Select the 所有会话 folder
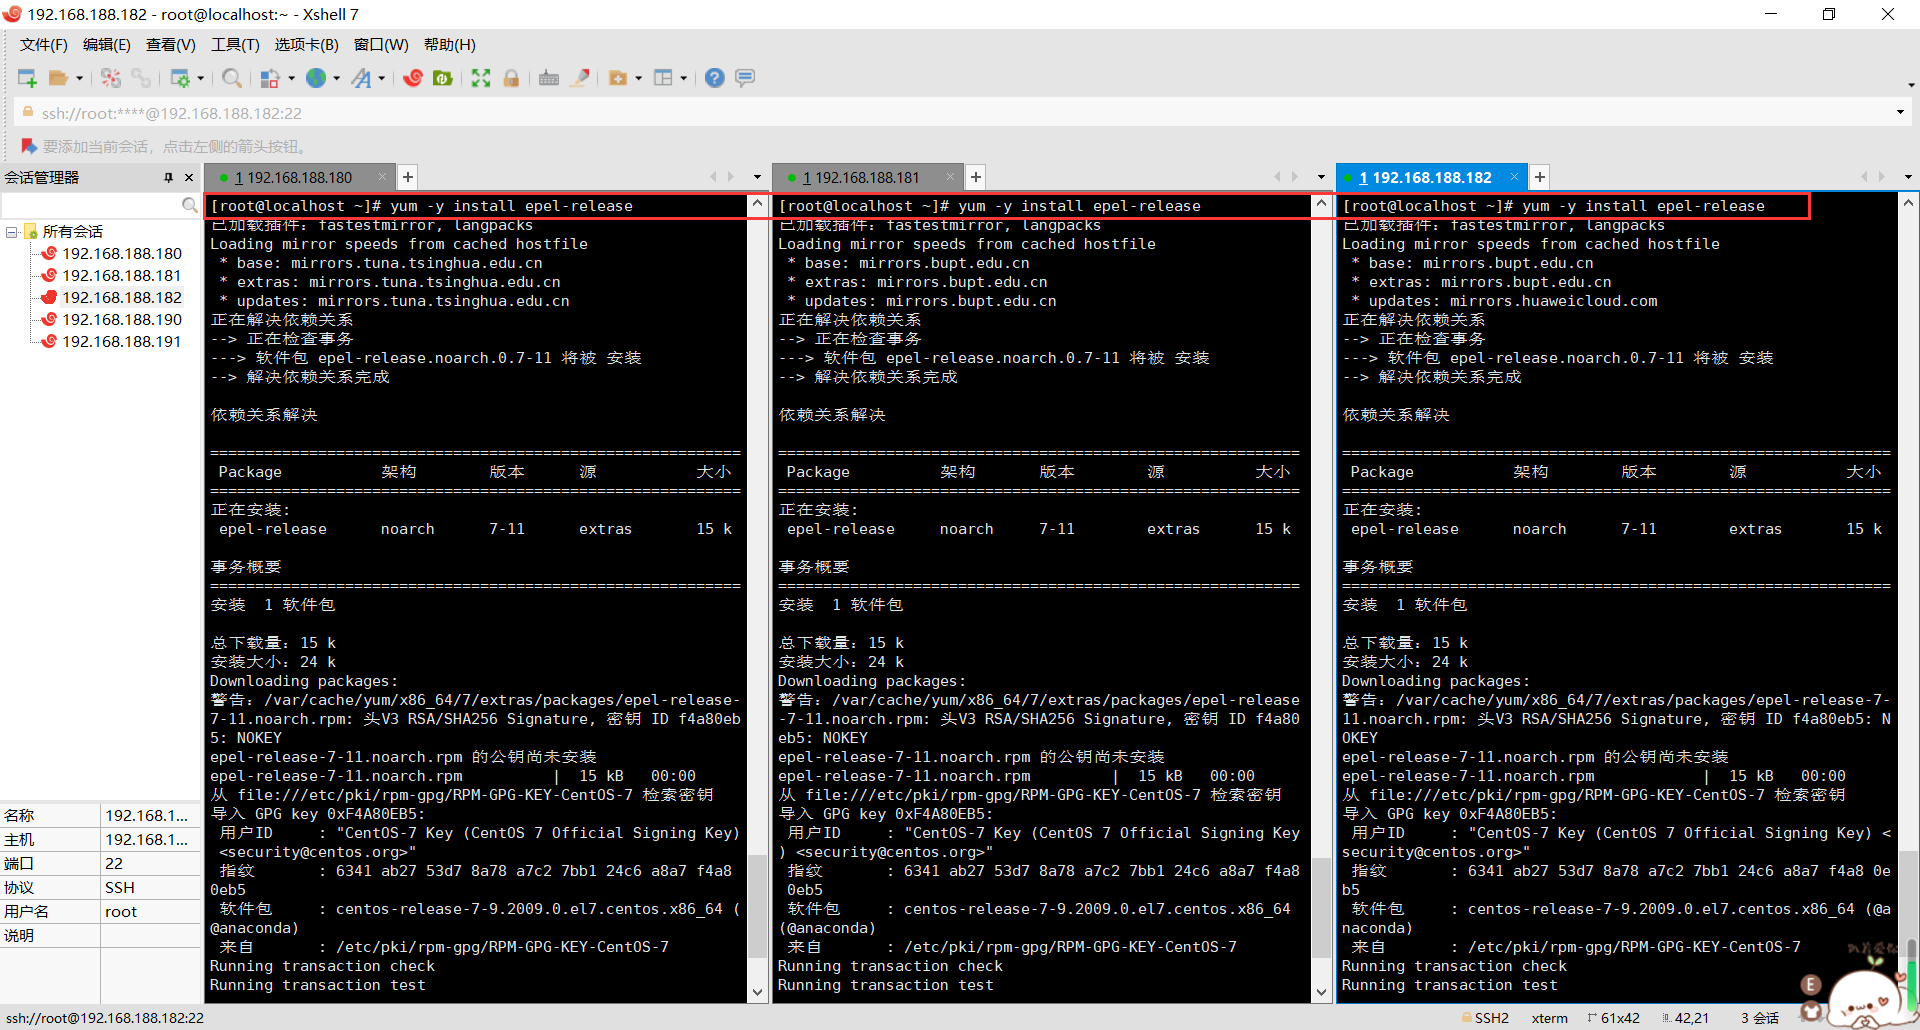The width and height of the screenshot is (1920, 1030). pyautogui.click(x=72, y=232)
